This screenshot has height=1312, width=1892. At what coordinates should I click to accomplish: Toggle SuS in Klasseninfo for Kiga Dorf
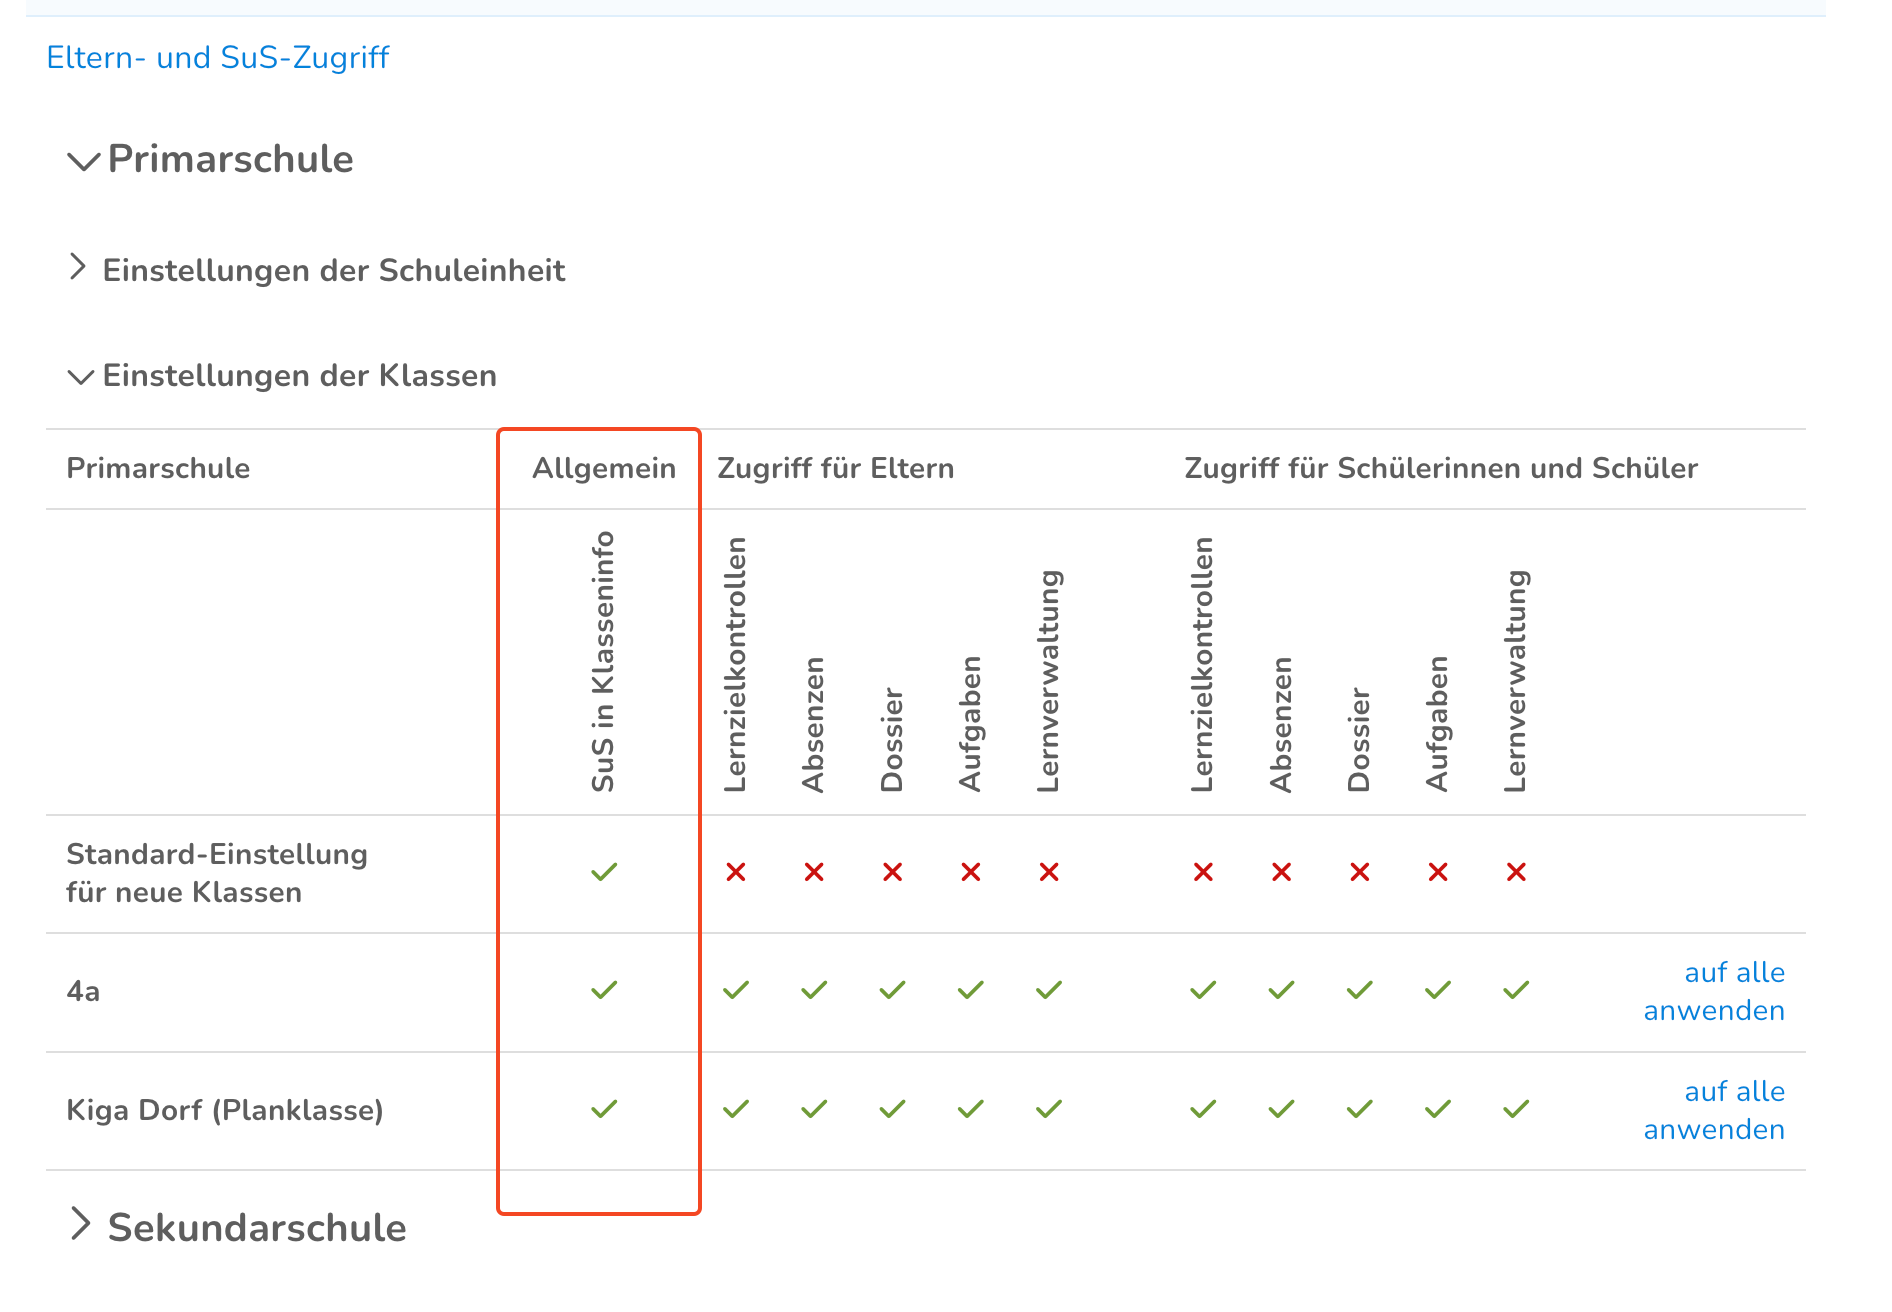[x=604, y=1109]
